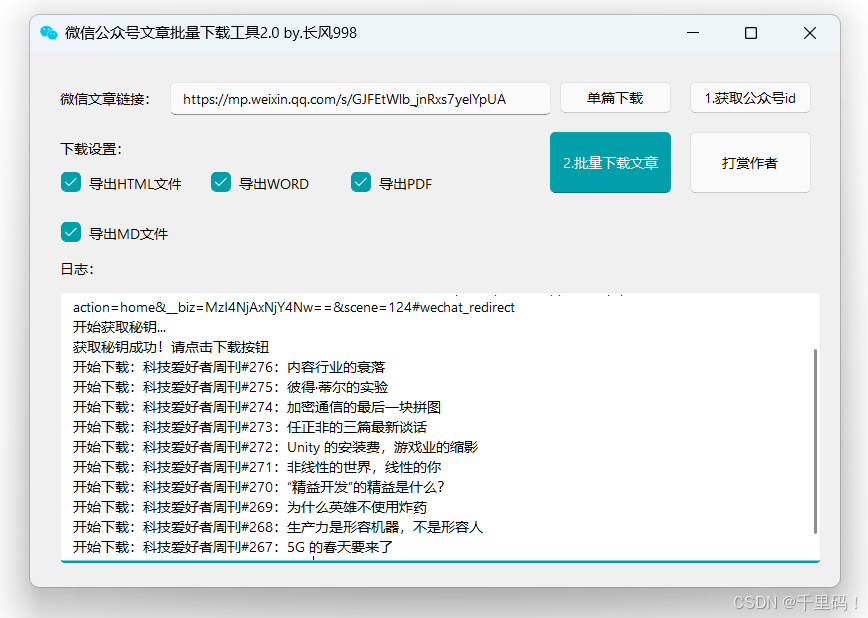
Task: Click the 单篇下载 button
Action: point(614,97)
